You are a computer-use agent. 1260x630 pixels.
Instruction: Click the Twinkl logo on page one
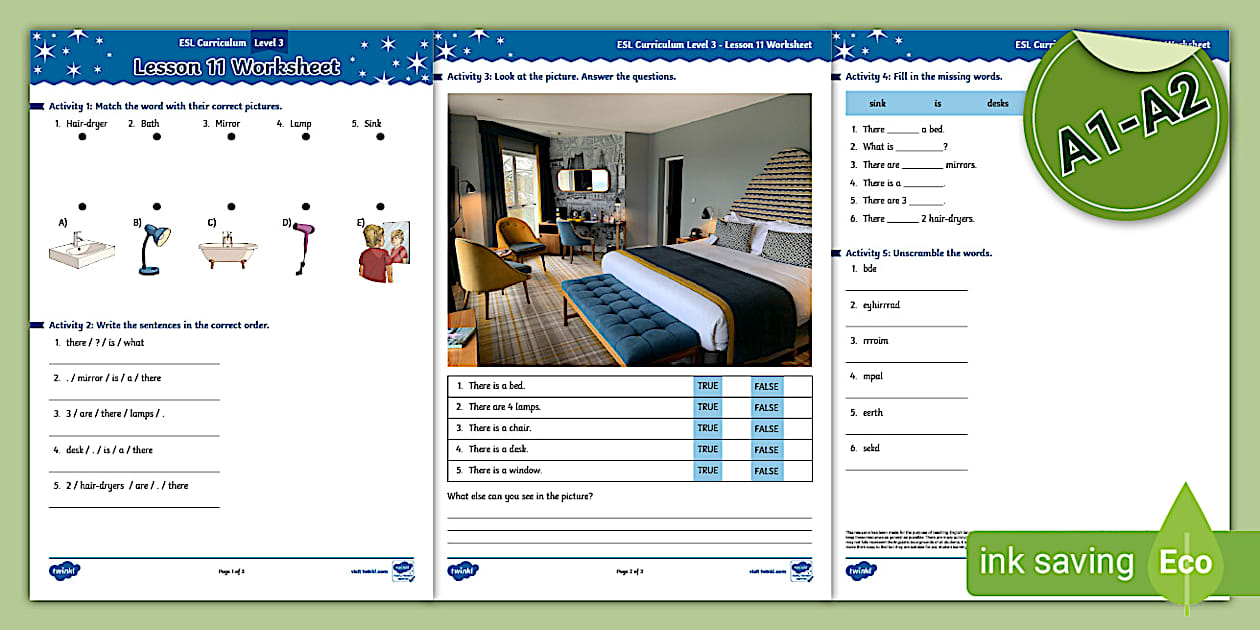pyautogui.click(x=64, y=571)
